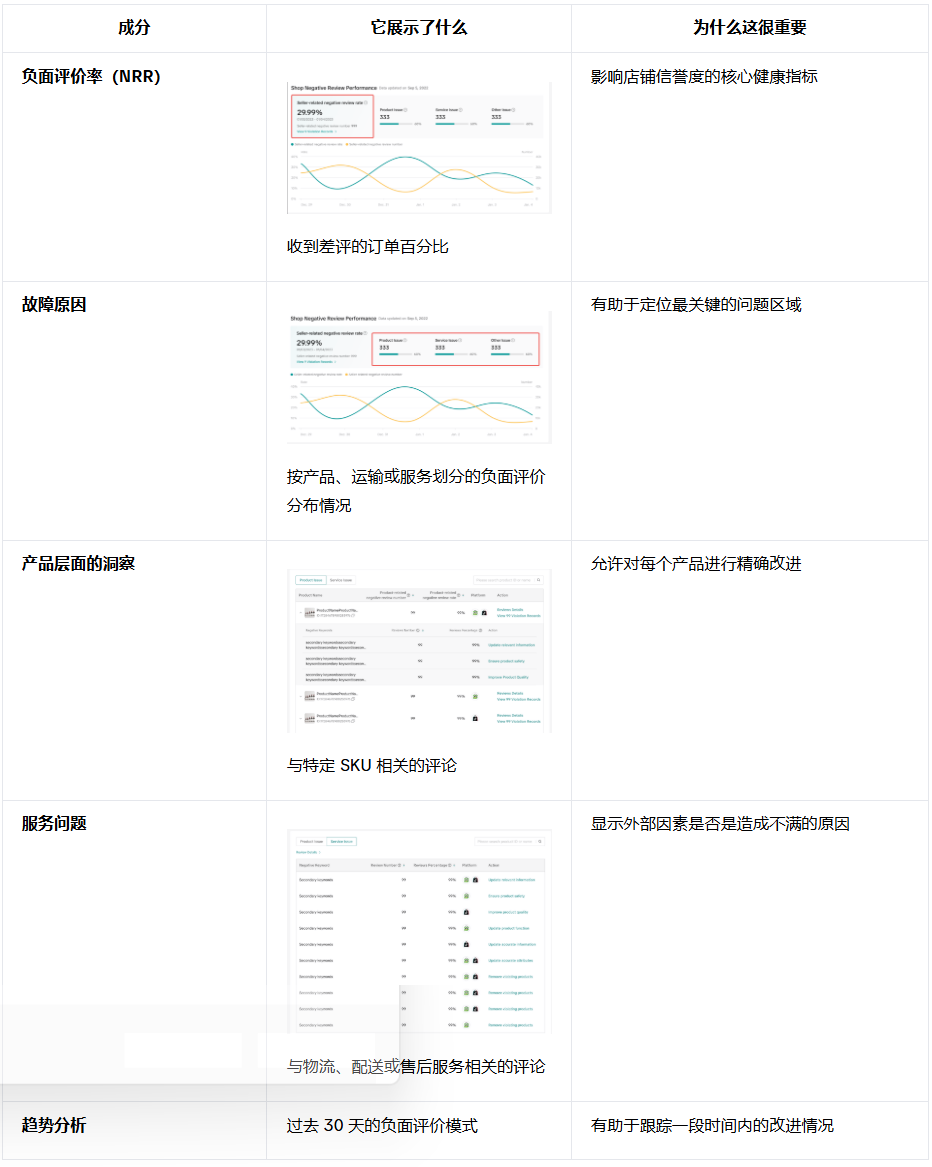The image size is (932, 1167).
Task: Click the product search field in the 产品层面的洞察 screenshot
Action: [505, 580]
